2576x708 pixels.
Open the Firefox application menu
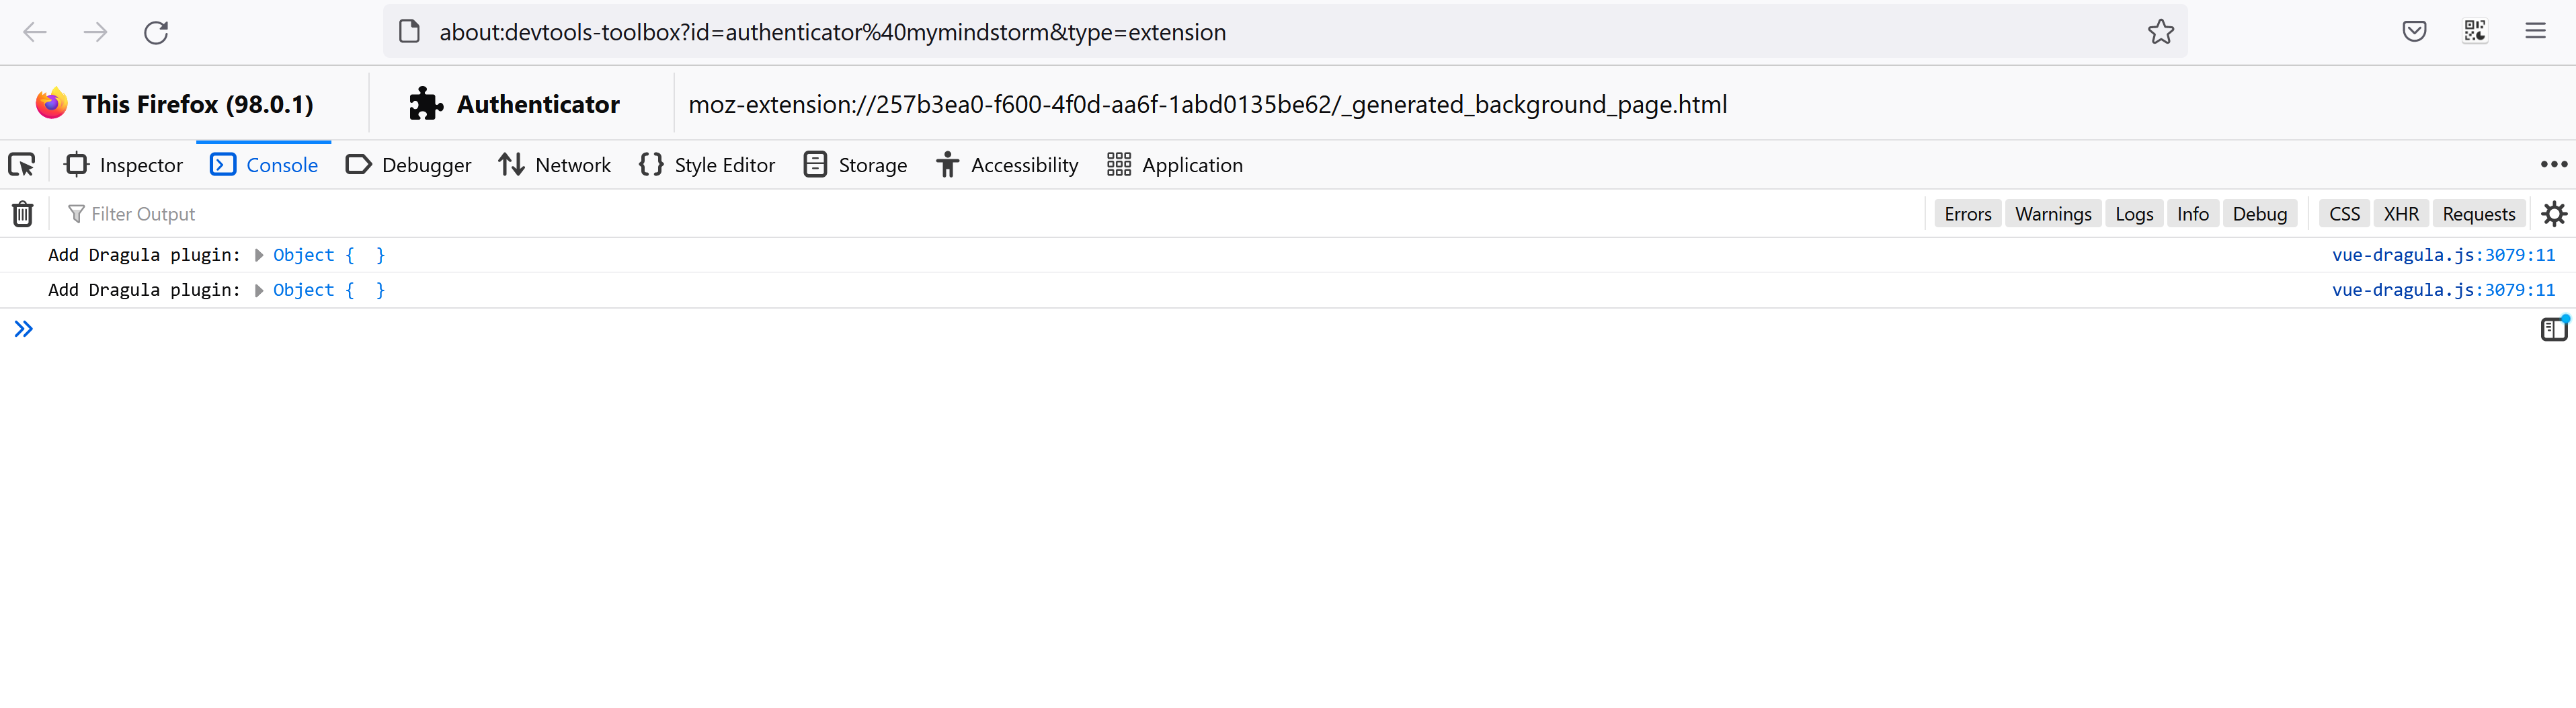click(2537, 31)
